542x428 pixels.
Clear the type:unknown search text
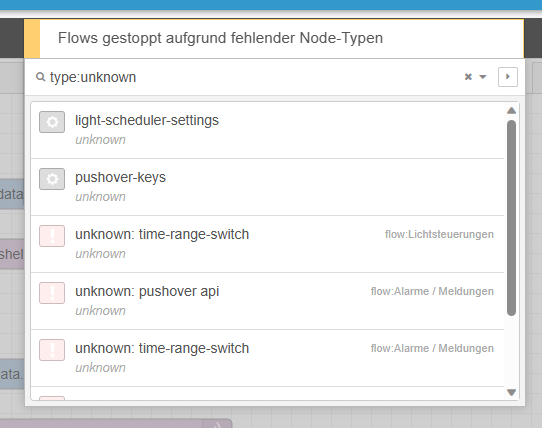coord(468,77)
